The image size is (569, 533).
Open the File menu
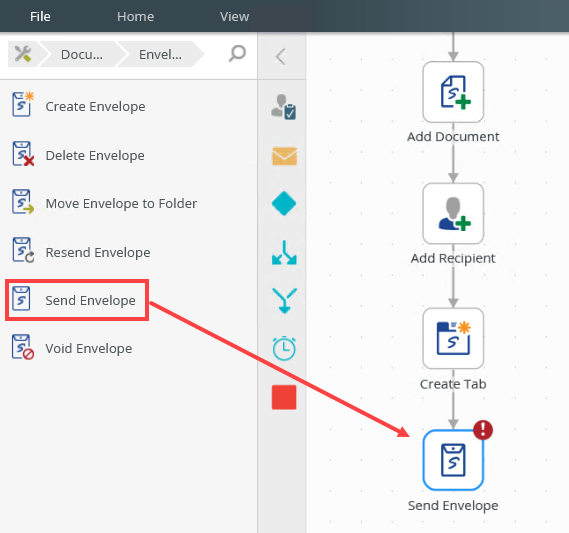40,16
